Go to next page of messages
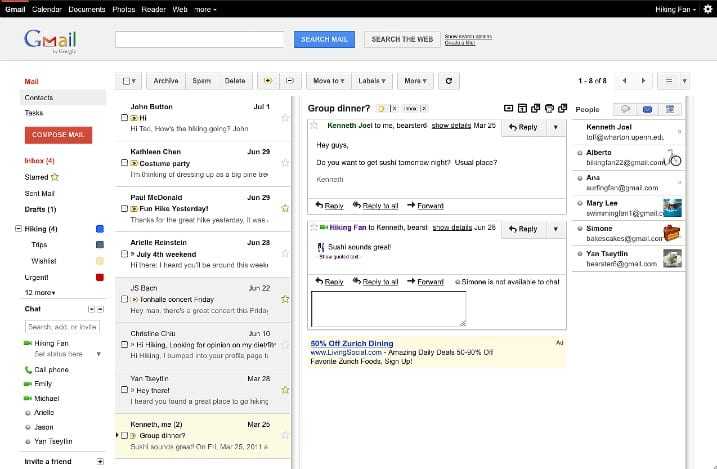The height and width of the screenshot is (469, 717). tap(643, 81)
